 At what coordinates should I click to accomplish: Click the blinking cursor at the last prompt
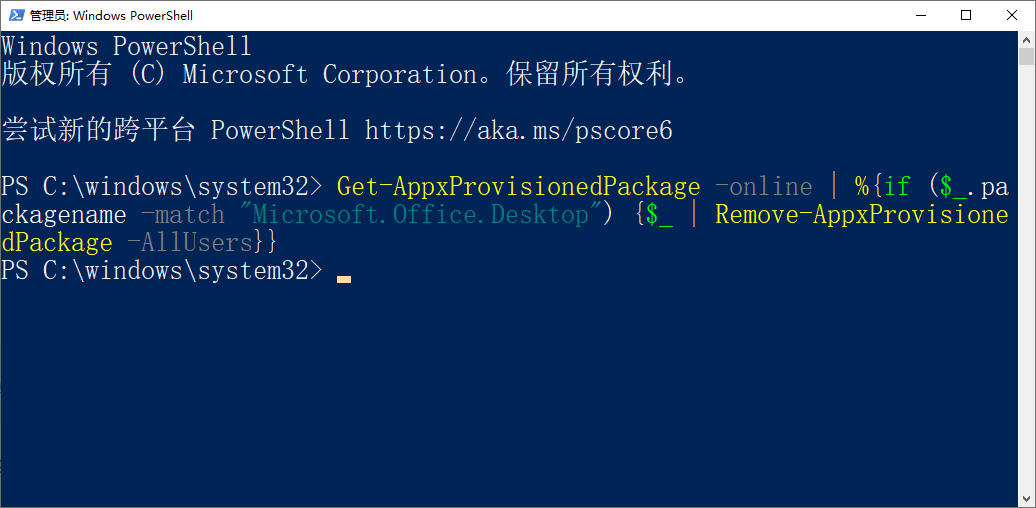344,279
